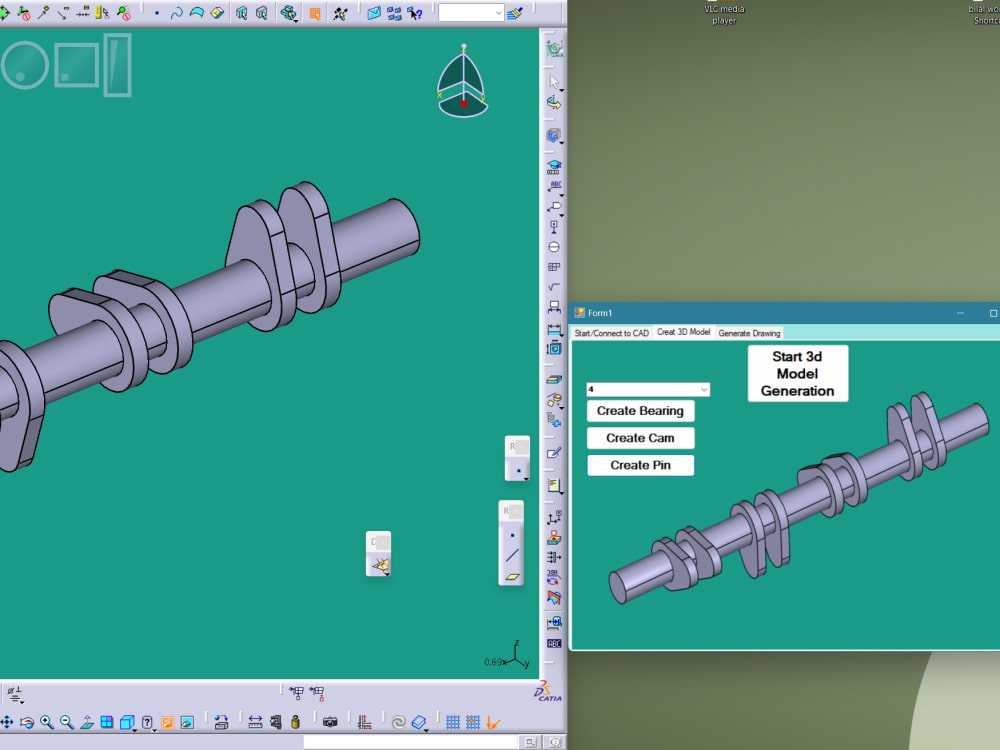This screenshot has width=1000, height=750.
Task: Open the Creat 3D Model tab
Action: click(x=684, y=332)
